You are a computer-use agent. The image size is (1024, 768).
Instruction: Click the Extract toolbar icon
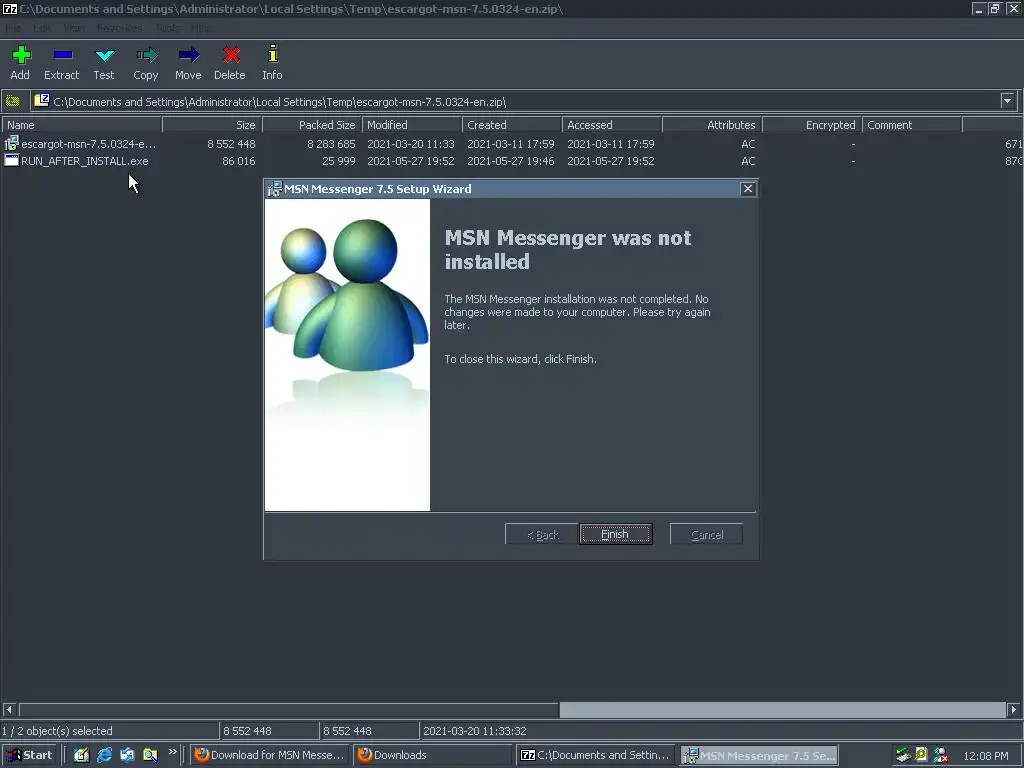[x=63, y=55]
